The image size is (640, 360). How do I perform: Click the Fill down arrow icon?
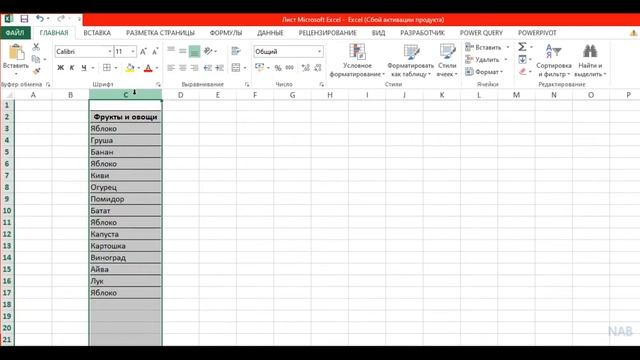click(x=522, y=60)
